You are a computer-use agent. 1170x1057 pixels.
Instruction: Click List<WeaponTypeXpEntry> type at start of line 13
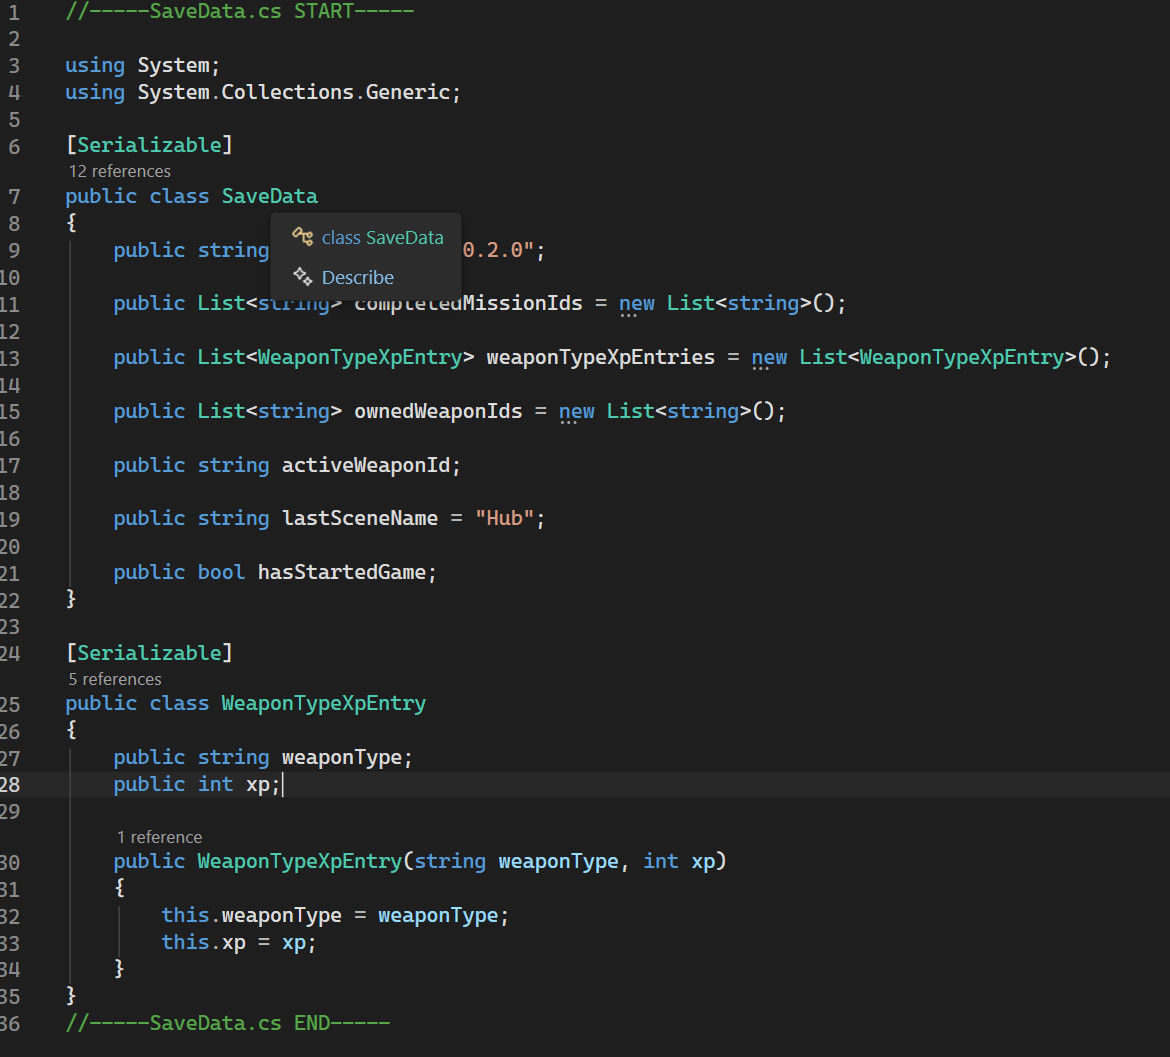[x=335, y=357]
